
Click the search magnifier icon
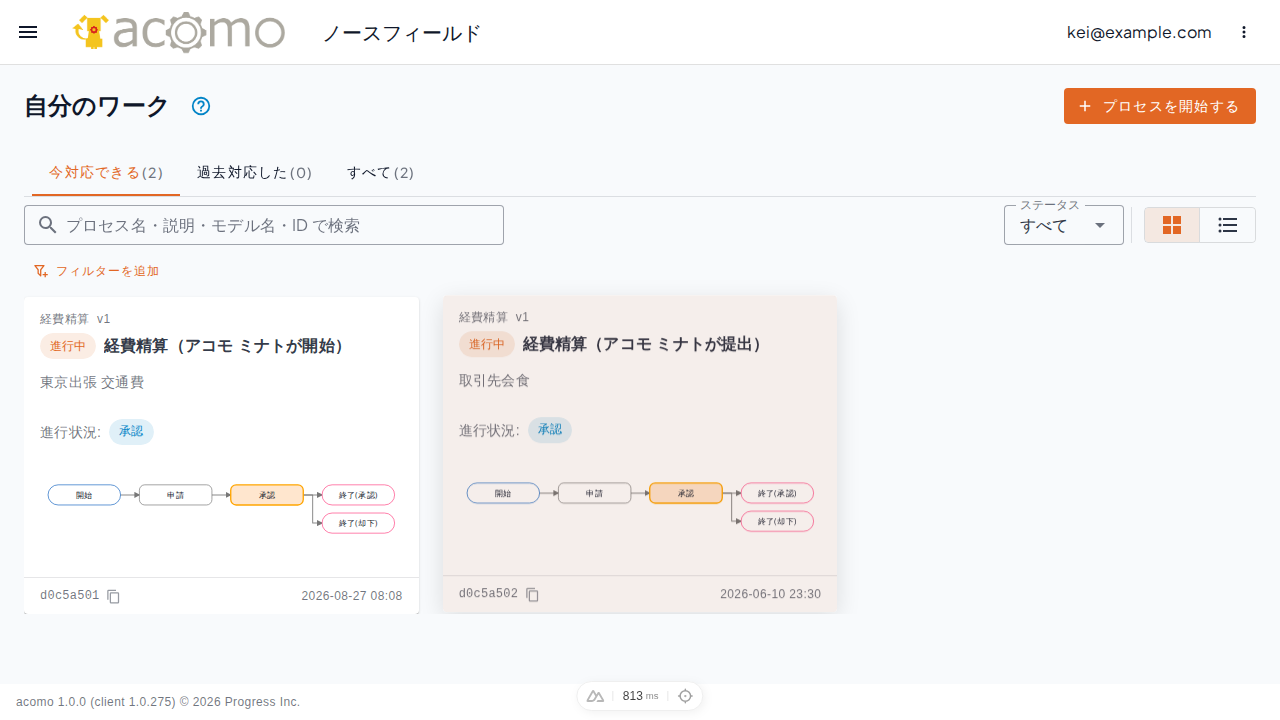click(47, 225)
